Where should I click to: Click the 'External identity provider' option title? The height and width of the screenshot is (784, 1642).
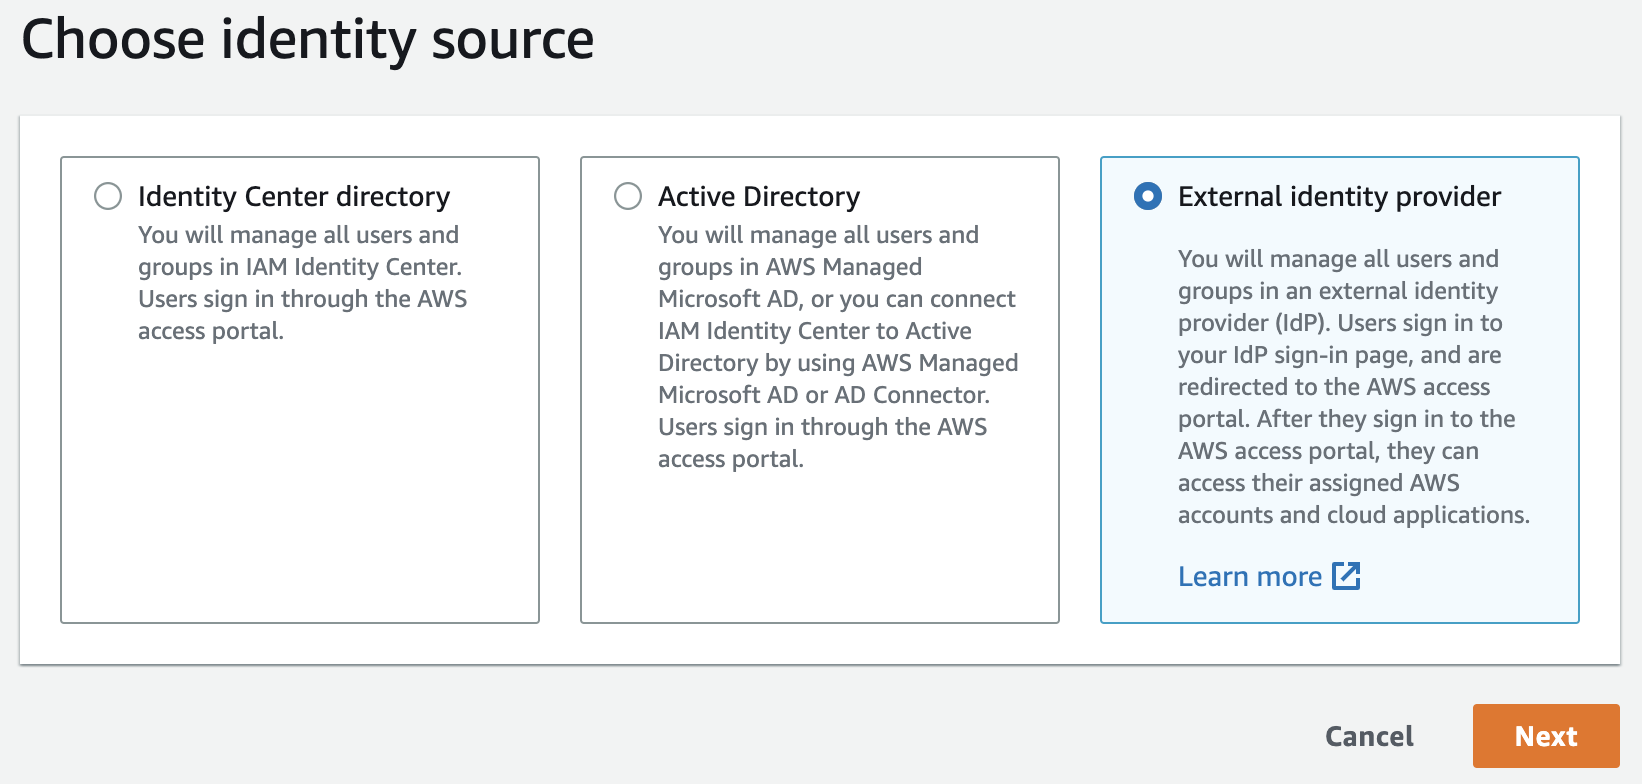point(1339,197)
